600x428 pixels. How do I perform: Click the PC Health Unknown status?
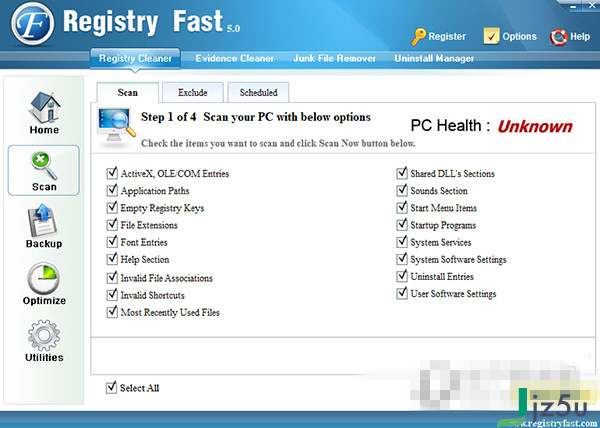click(x=535, y=127)
